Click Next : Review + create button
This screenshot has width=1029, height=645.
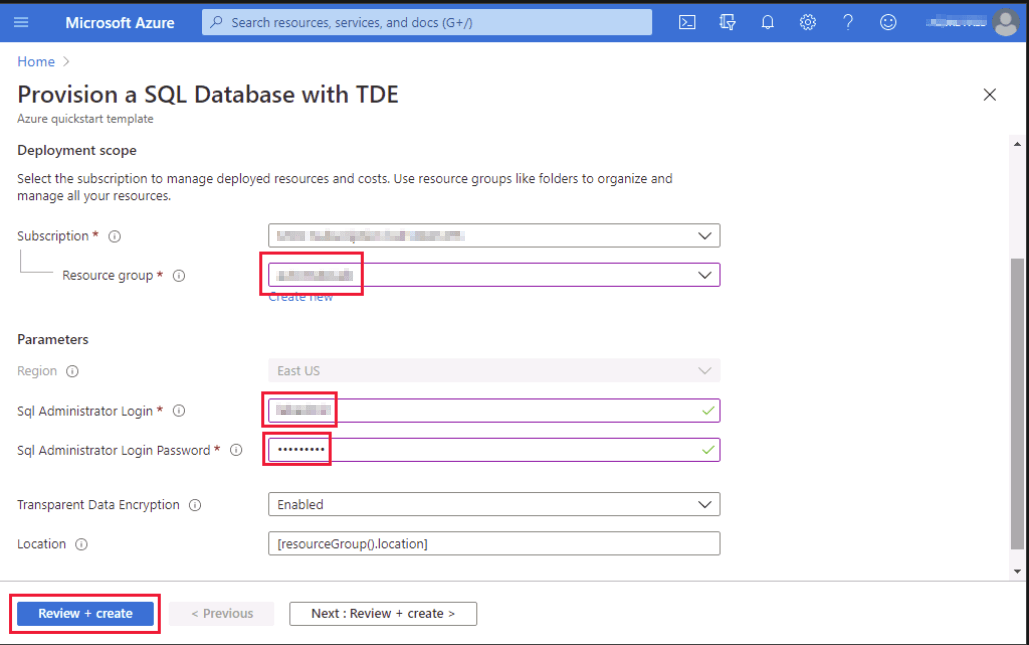(x=383, y=613)
